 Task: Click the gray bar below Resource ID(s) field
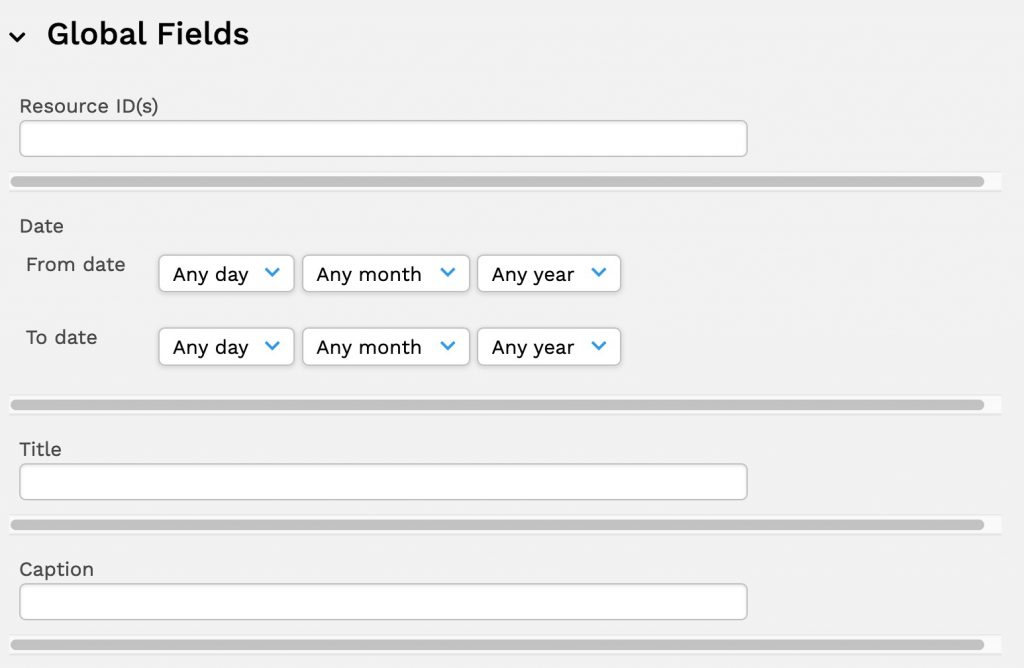point(497,182)
